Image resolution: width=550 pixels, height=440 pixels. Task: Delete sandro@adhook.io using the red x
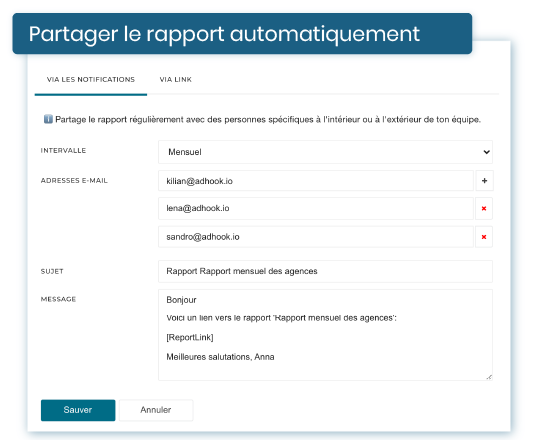[484, 237]
